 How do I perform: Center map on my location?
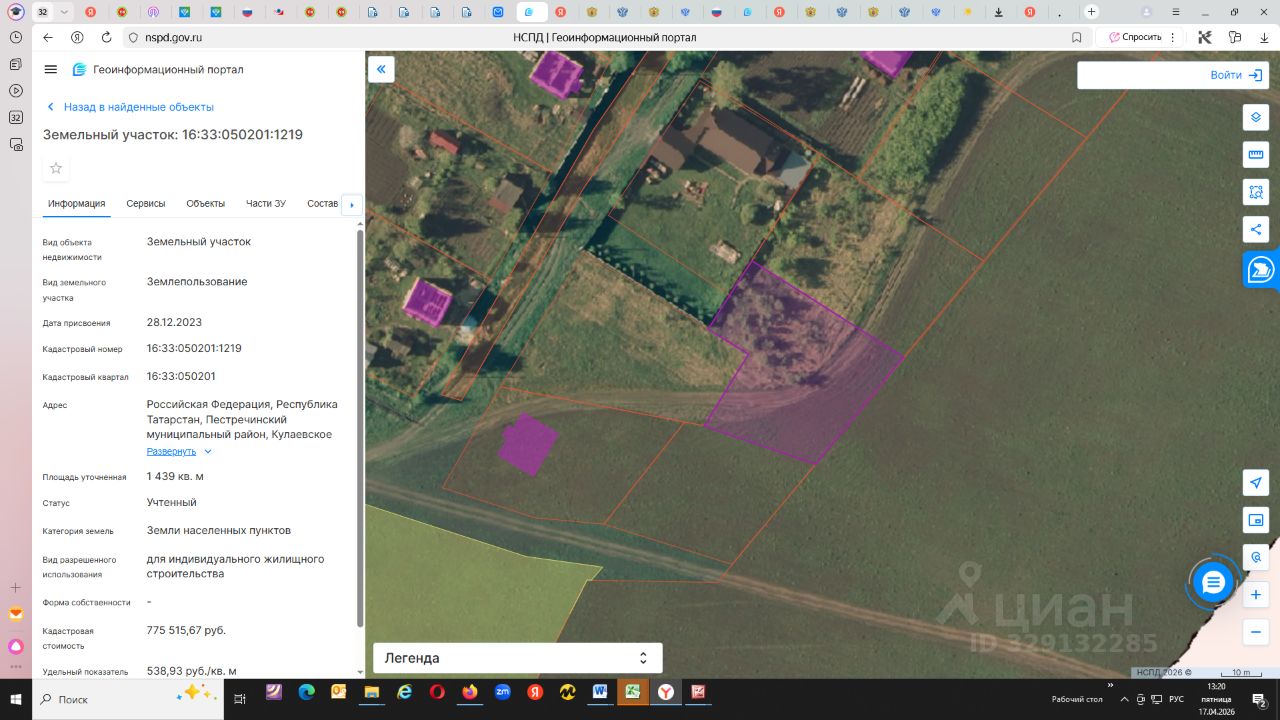coord(1255,483)
